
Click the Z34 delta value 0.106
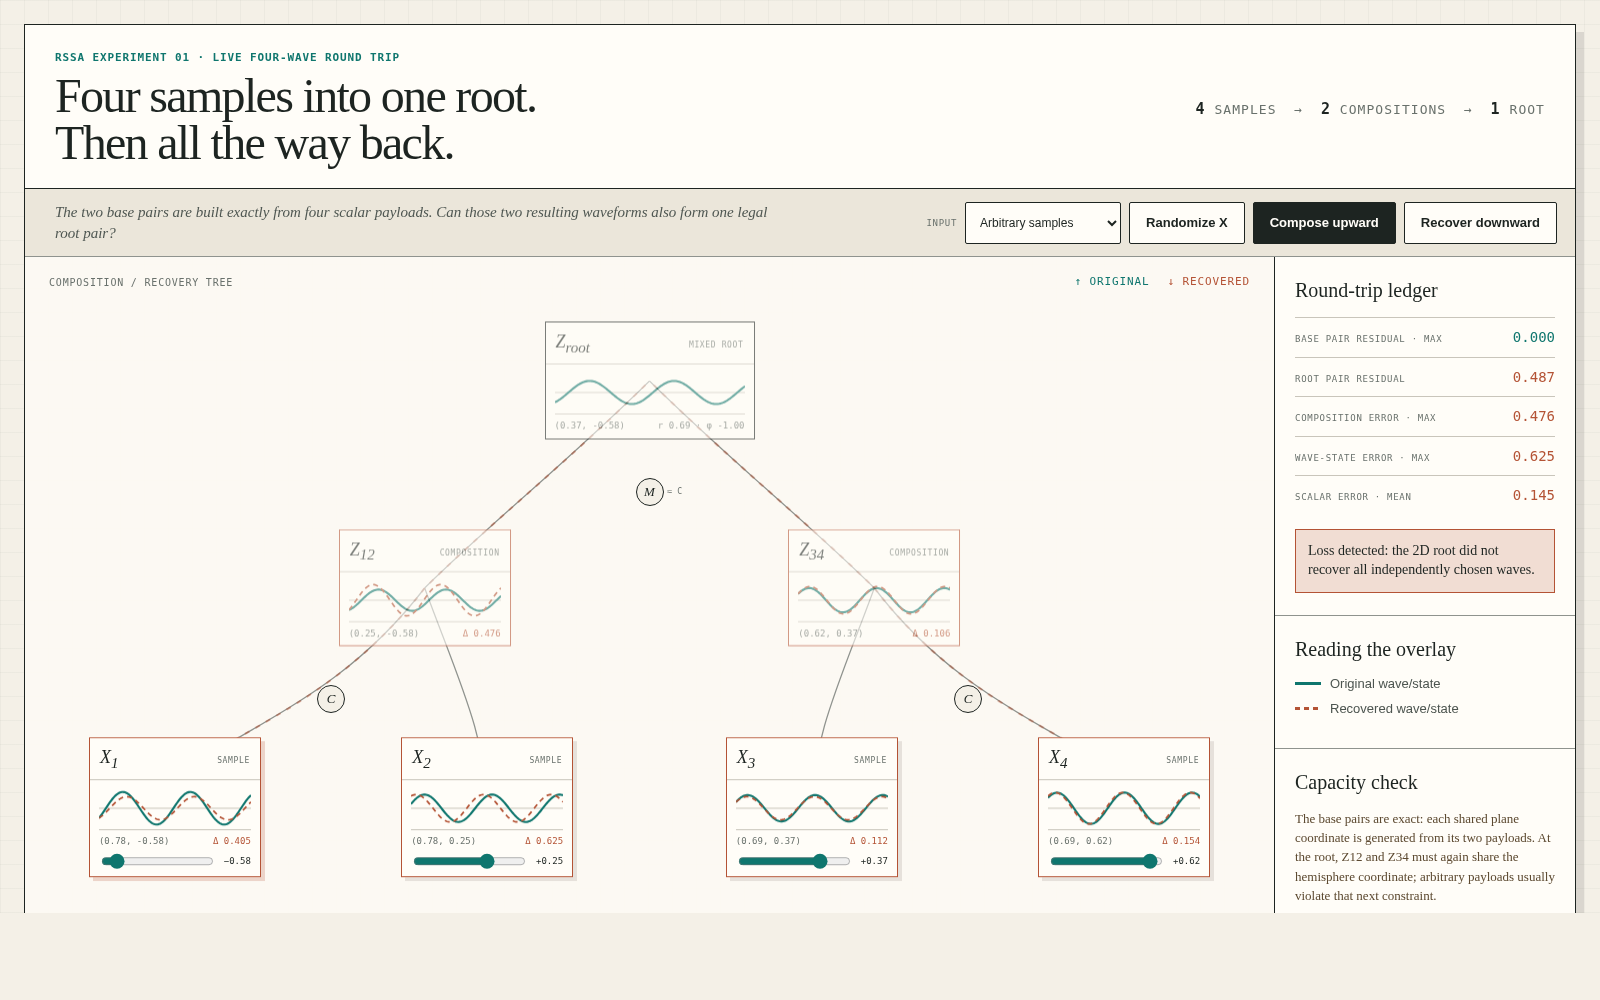coord(931,634)
